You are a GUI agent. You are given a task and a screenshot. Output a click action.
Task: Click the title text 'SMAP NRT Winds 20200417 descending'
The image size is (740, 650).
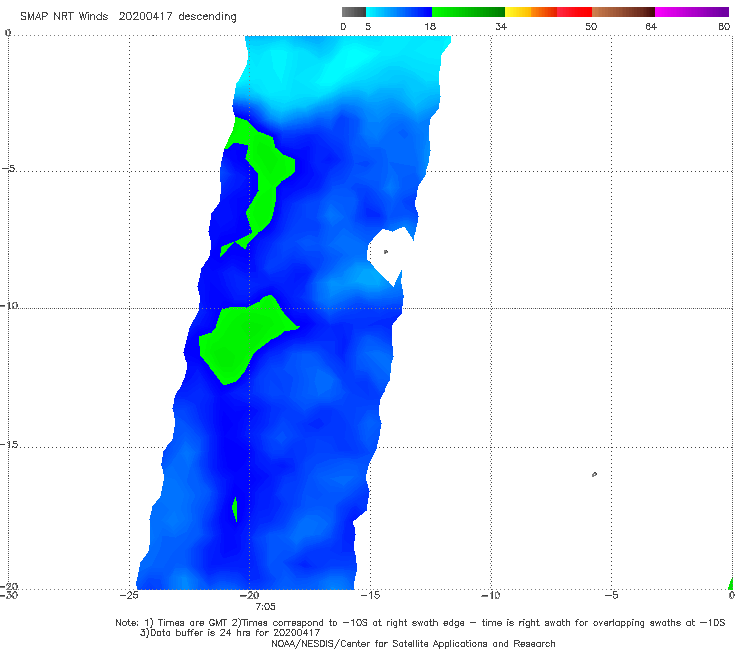click(128, 16)
